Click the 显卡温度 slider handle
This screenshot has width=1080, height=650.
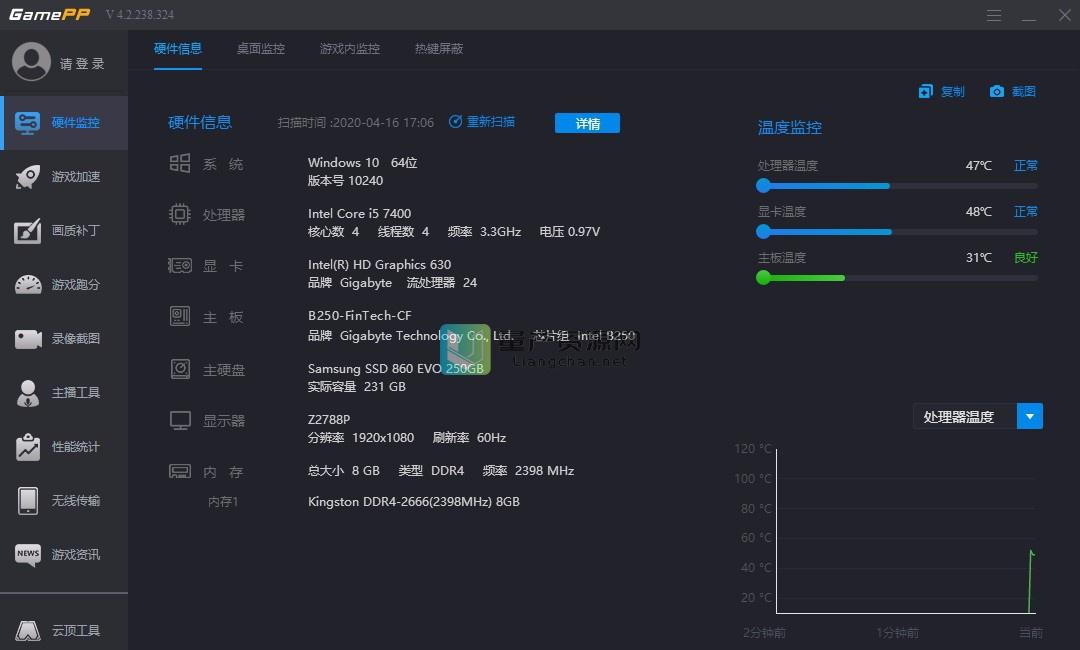[763, 232]
